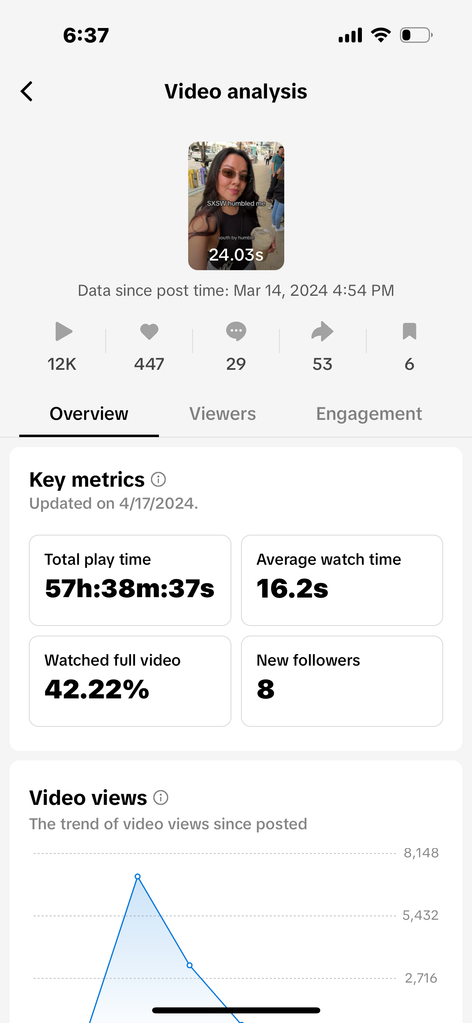Switch to the Engagement tab
The height and width of the screenshot is (1023, 472).
369,414
